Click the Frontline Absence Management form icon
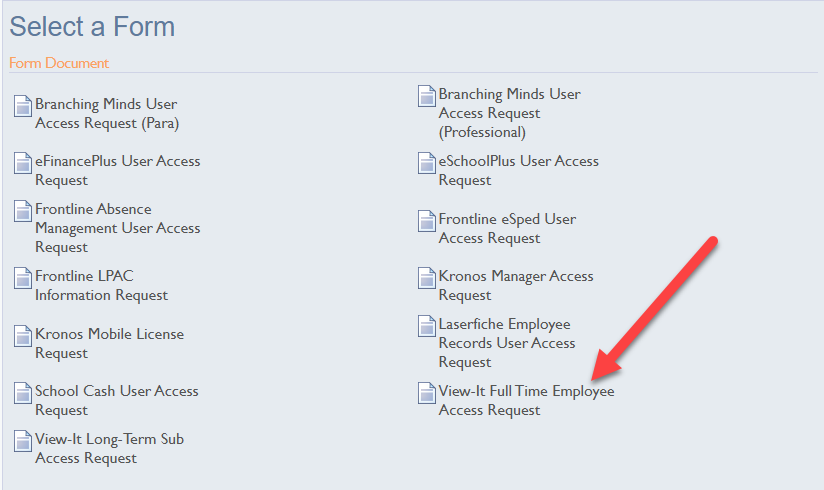Viewport: 824px width, 490px height. click(x=23, y=211)
